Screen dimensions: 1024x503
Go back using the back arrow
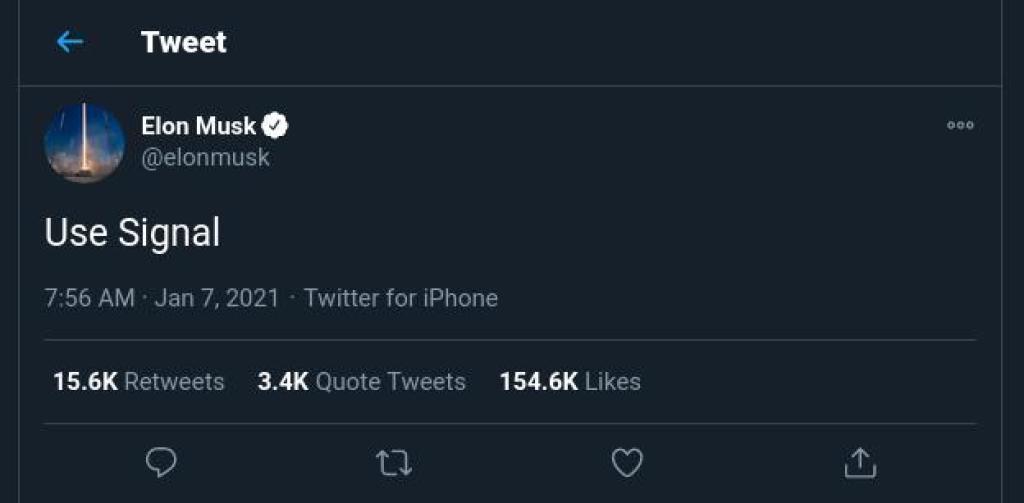click(69, 42)
